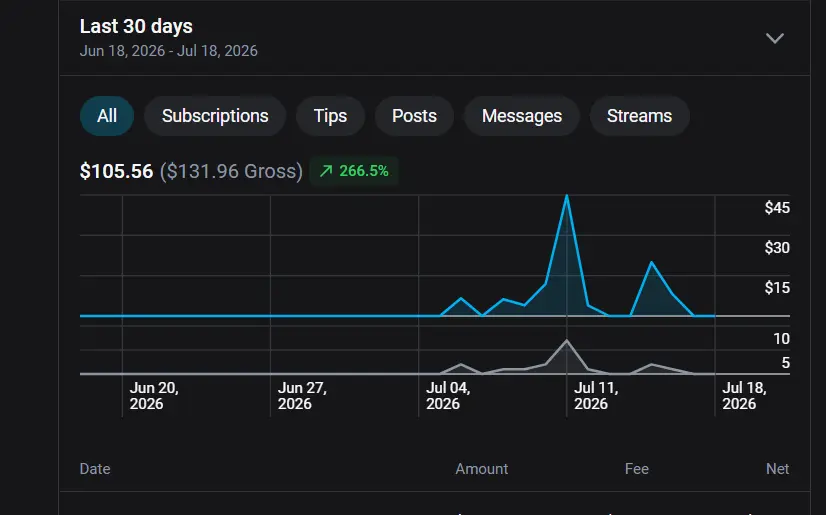Viewport: 826px width, 515px height.
Task: Show the Posts earnings filter
Action: [x=414, y=116]
